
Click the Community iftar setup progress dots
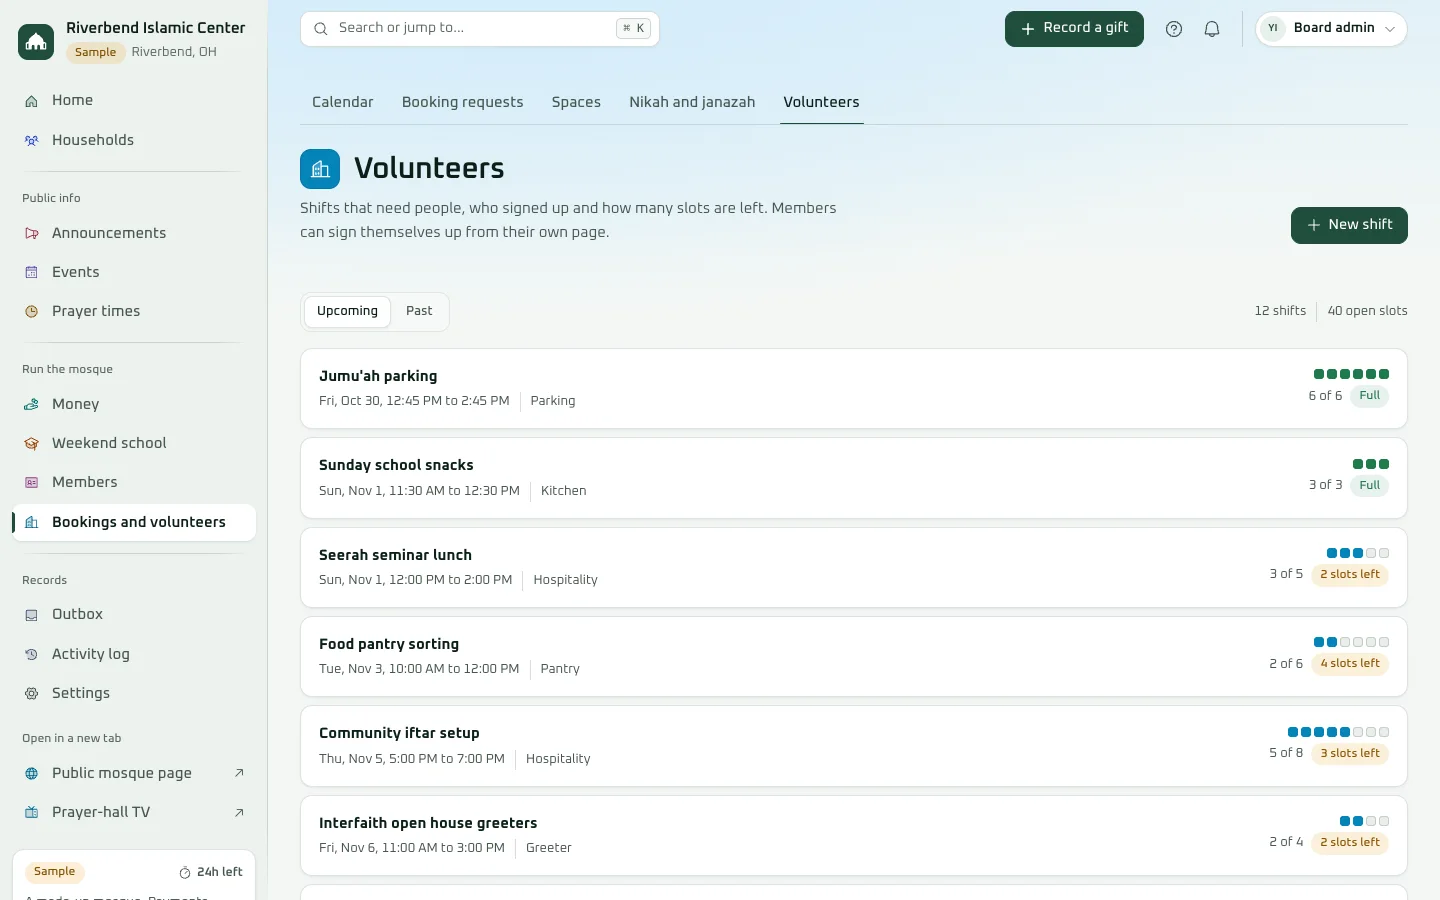click(1338, 732)
